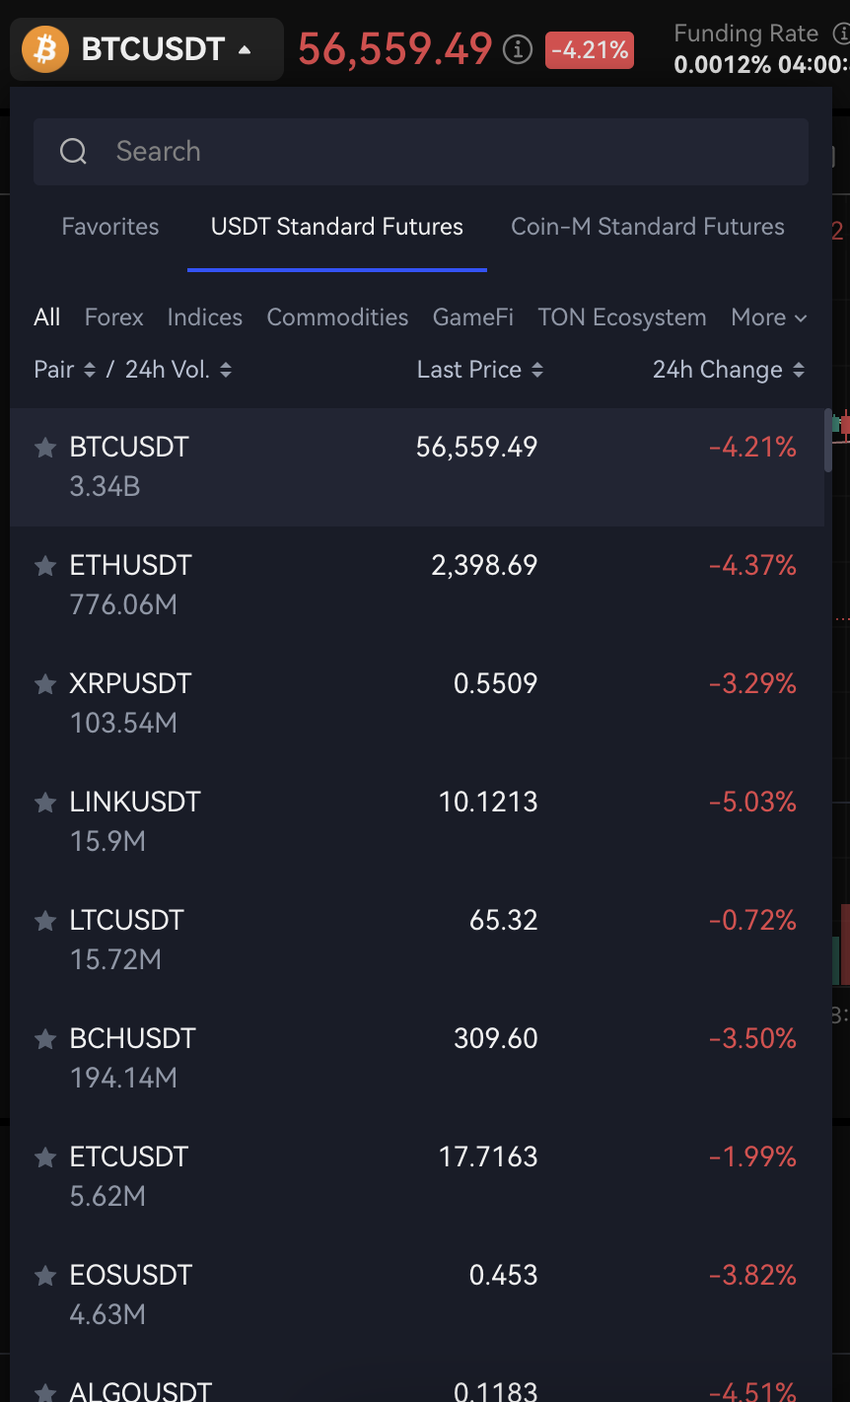Click the EOSUSDT favorite star
This screenshot has height=1402, width=850.
tap(45, 1276)
